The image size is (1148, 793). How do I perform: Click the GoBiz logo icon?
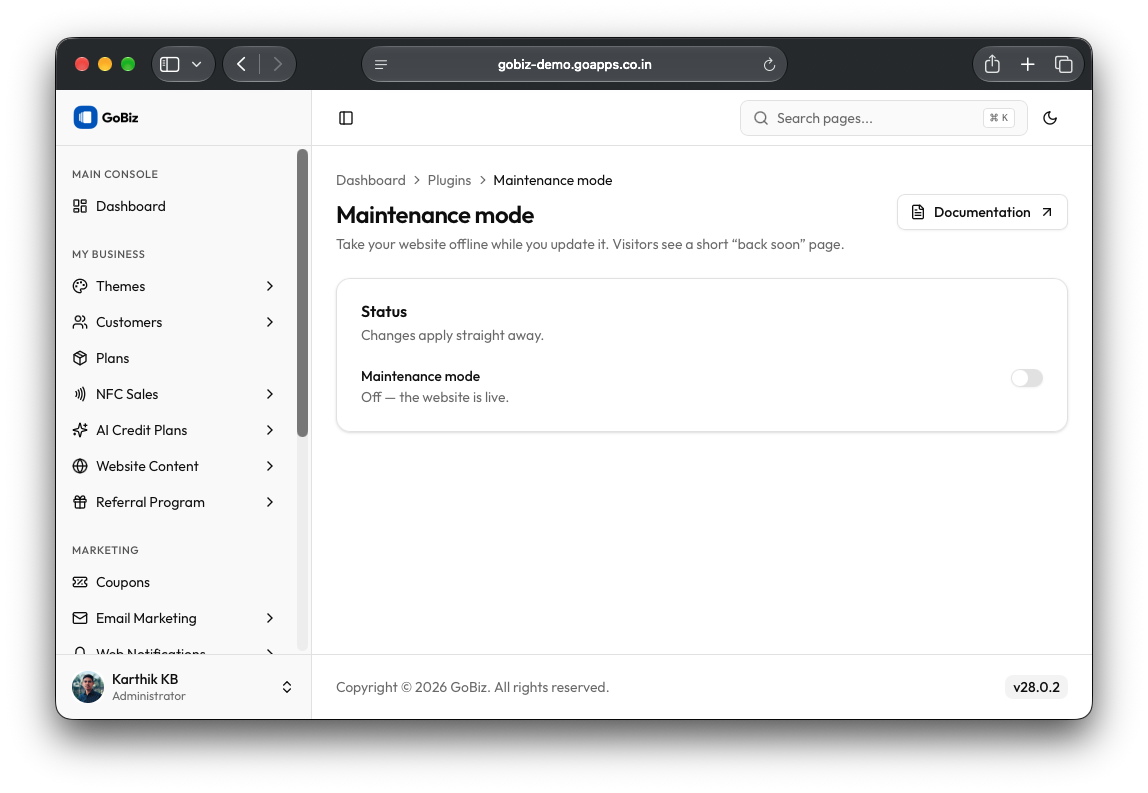(x=85, y=117)
